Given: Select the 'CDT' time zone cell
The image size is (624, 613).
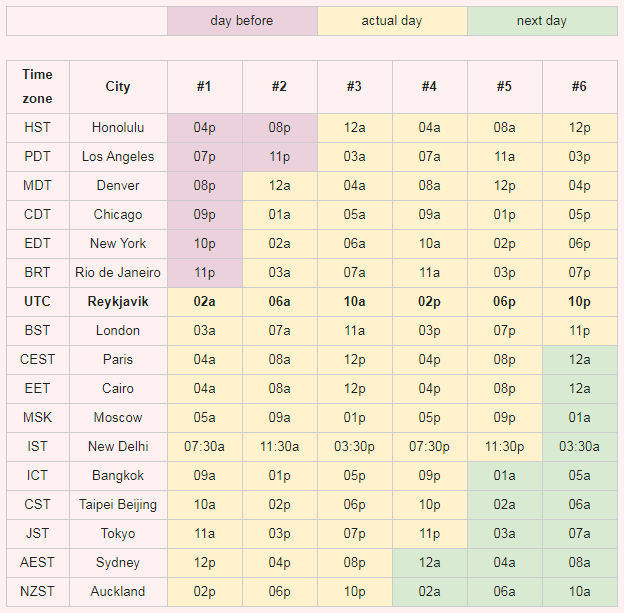Looking at the screenshot, I should point(38,215).
